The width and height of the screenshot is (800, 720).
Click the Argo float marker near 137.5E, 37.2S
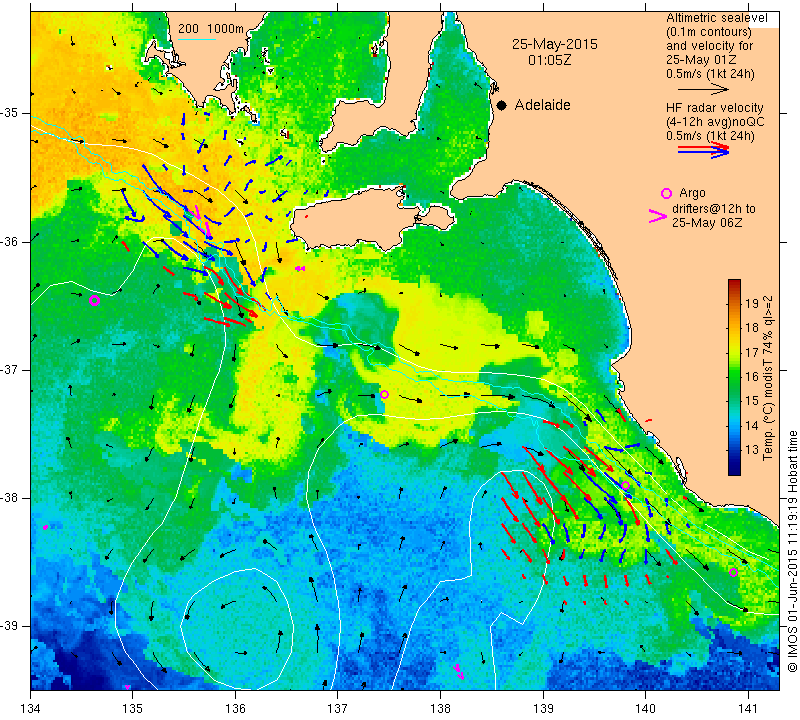384,394
